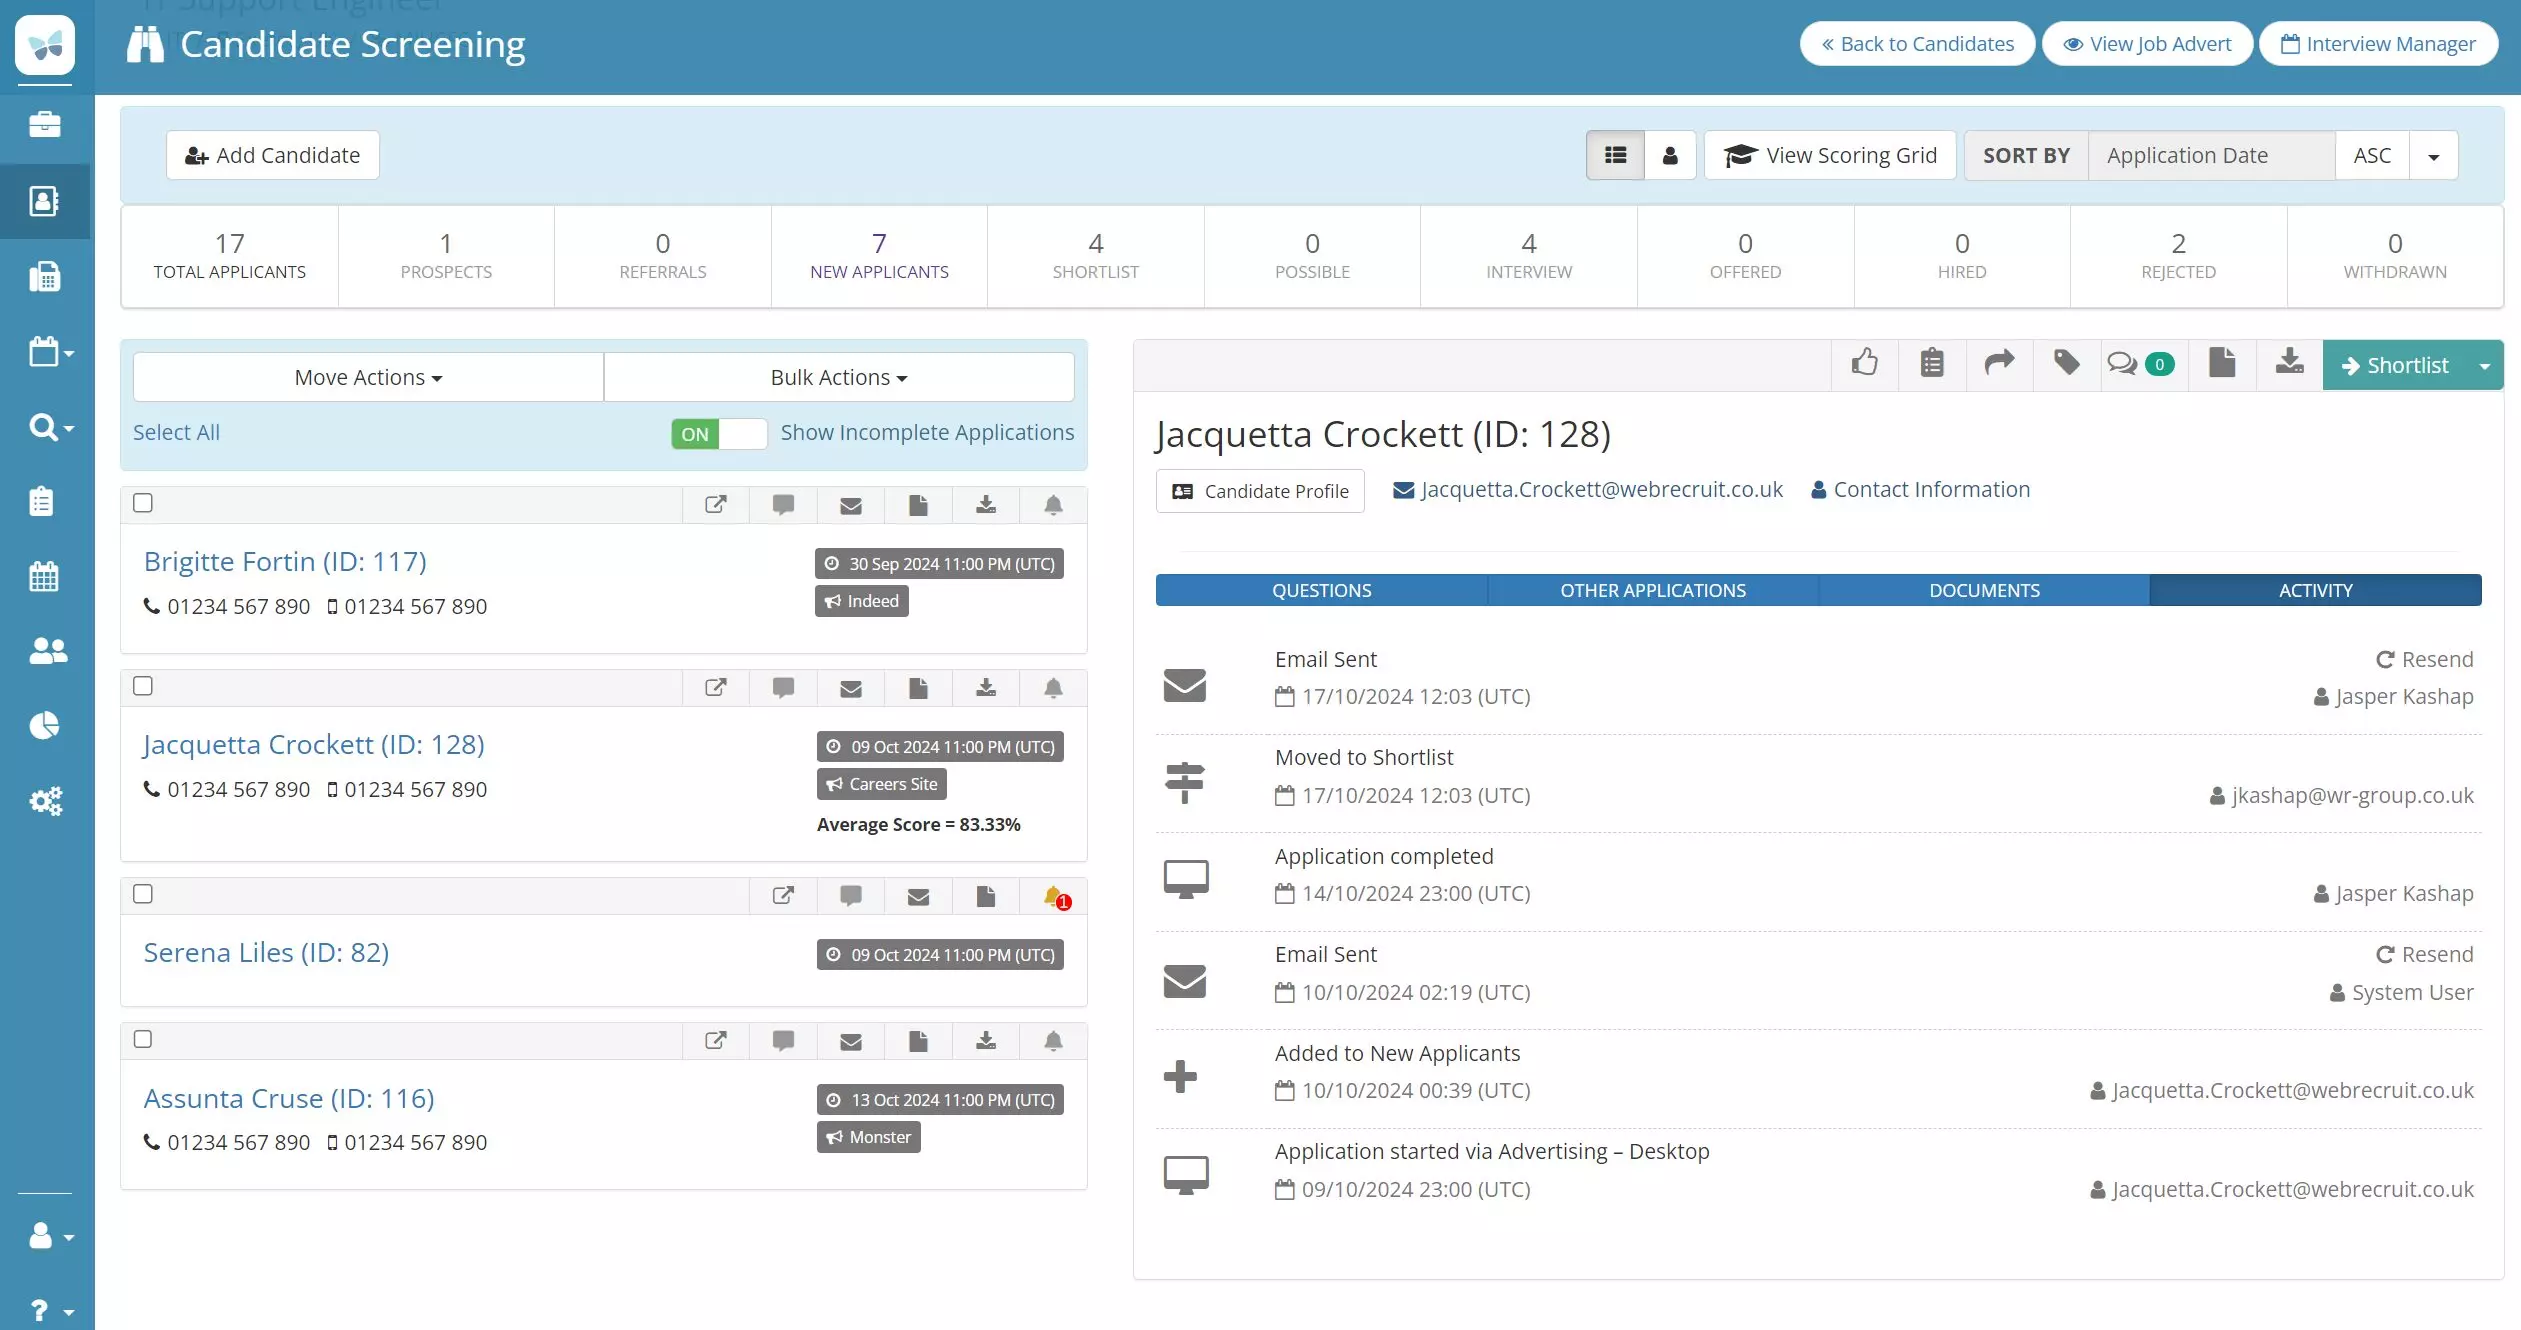
Task: Select the Interview count tile
Action: click(x=1528, y=257)
